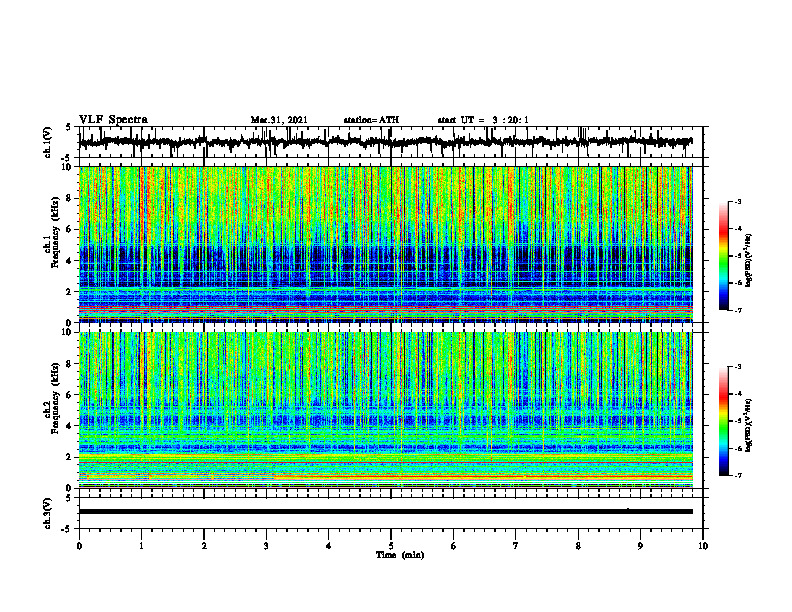Click the log(PSD) label beside ch.1 colorbar
The height and width of the screenshot is (612, 792).
749,260
